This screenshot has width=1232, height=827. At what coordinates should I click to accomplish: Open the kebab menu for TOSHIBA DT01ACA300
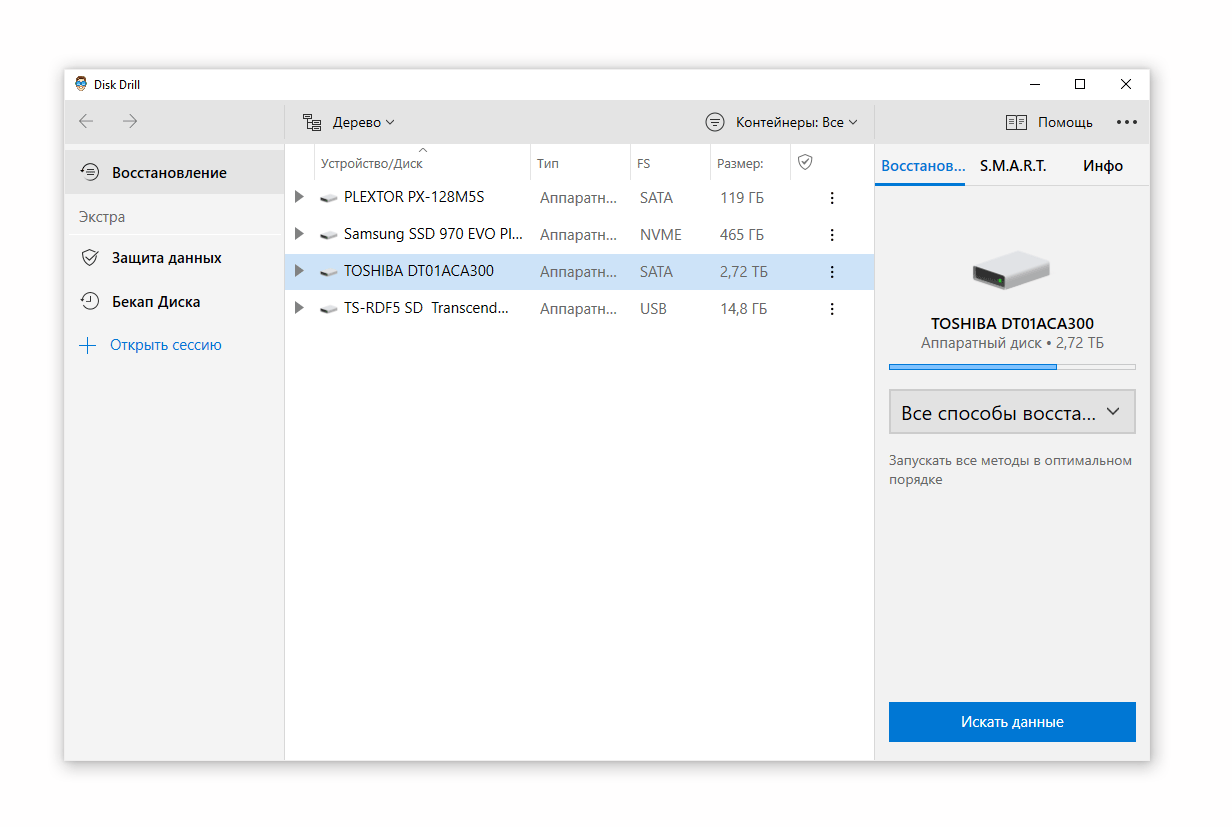(x=832, y=272)
